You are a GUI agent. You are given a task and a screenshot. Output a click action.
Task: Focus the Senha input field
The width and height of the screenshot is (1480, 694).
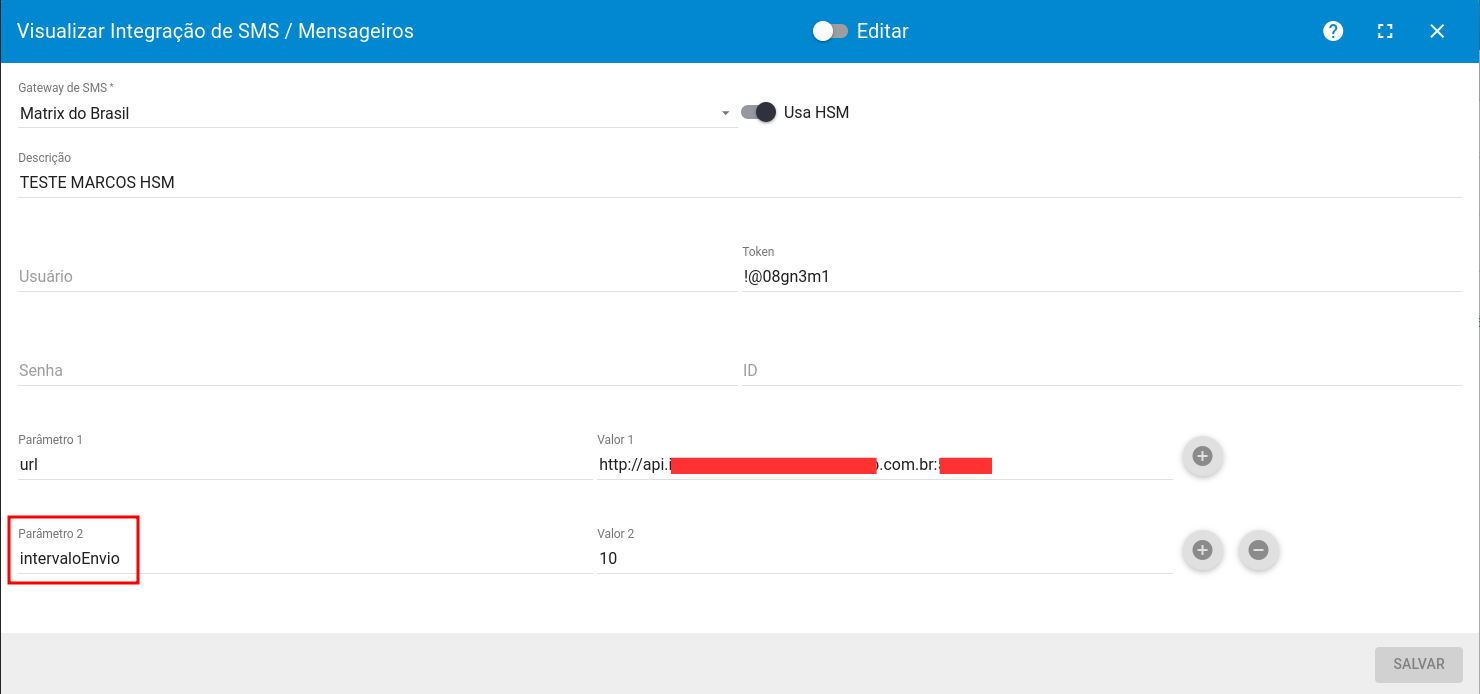377,371
